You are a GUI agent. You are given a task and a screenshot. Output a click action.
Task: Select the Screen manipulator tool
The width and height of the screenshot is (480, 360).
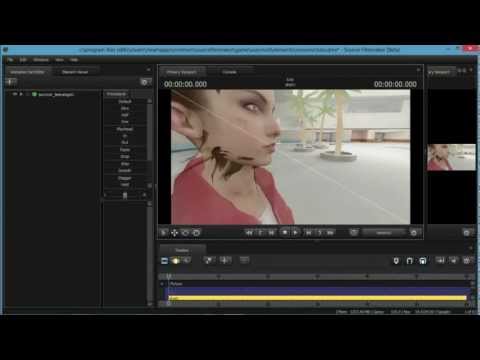point(196,233)
